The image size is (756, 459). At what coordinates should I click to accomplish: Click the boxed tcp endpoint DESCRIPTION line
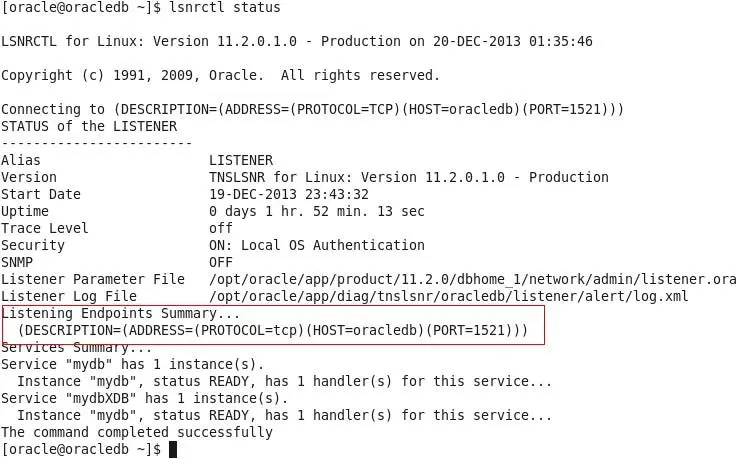coord(273,330)
